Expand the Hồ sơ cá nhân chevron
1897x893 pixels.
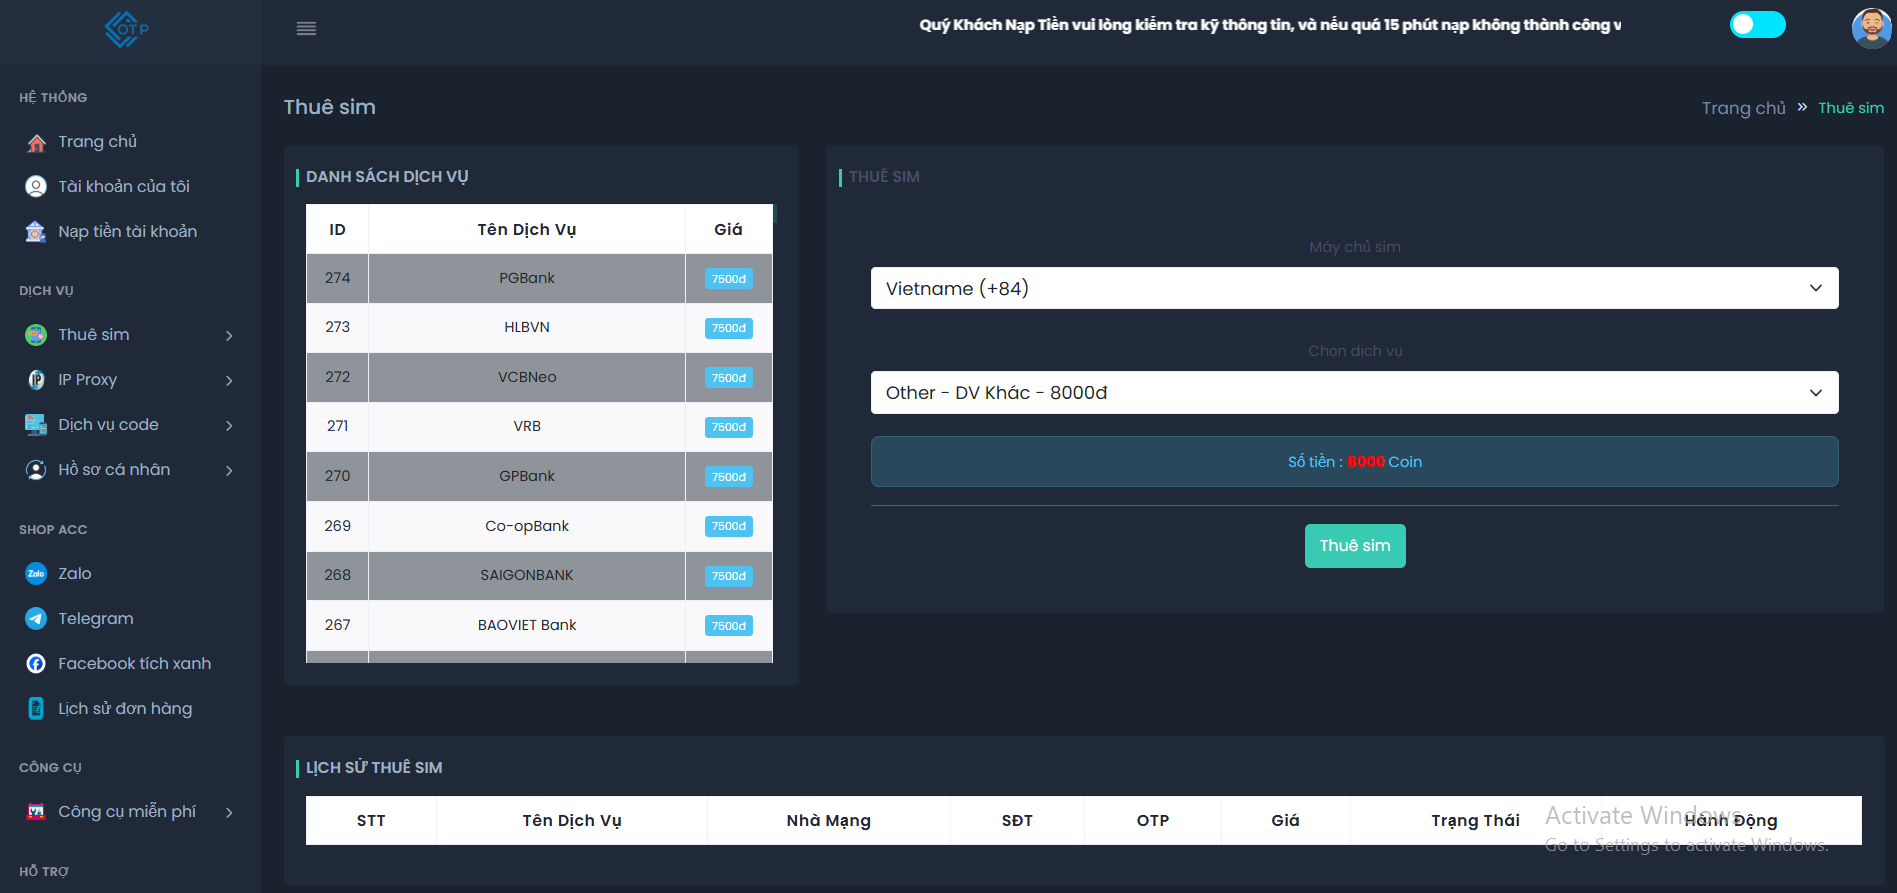229,471
